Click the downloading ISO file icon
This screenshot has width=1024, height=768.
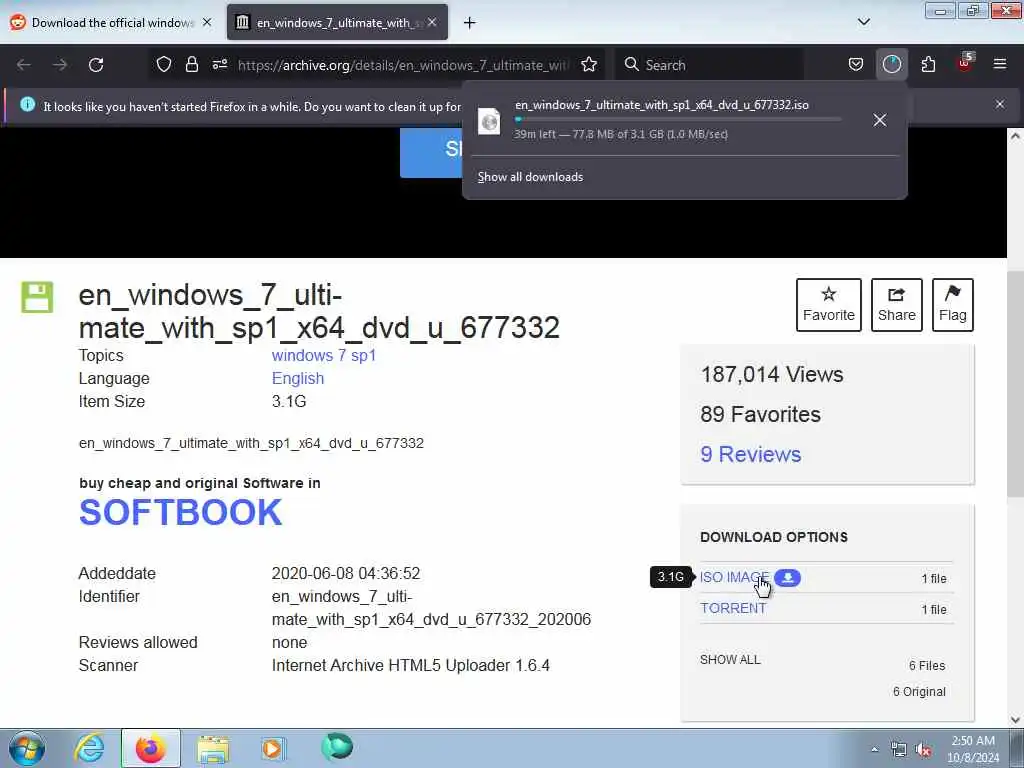tap(489, 121)
